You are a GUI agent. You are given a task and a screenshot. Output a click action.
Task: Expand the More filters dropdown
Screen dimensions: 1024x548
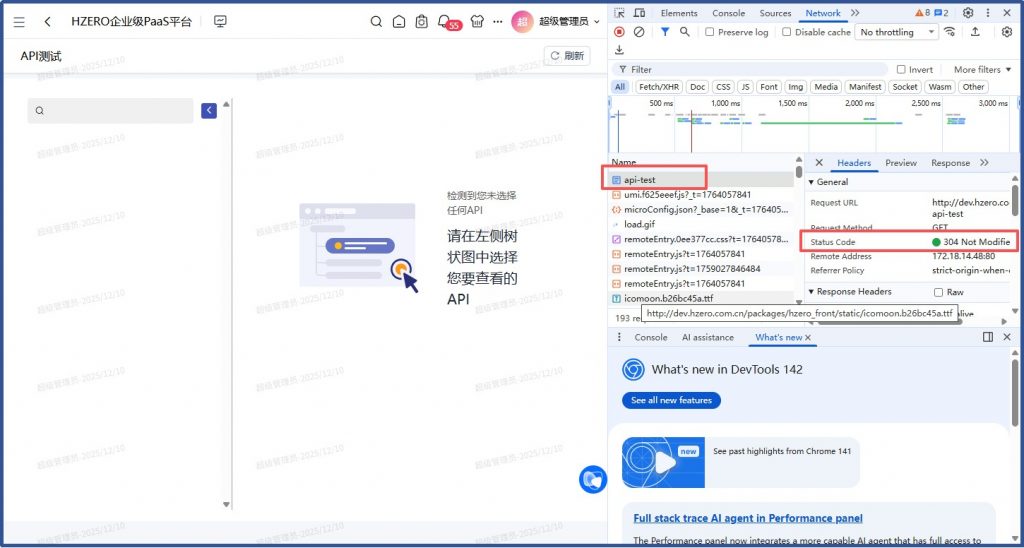point(982,70)
